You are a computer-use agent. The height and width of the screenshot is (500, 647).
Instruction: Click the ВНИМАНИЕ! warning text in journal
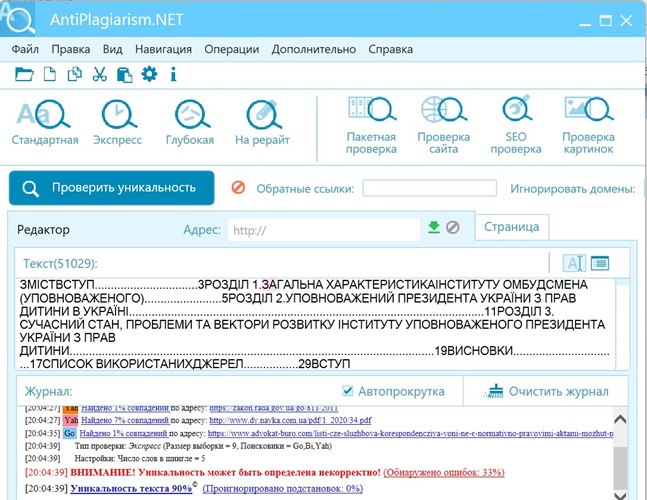pyautogui.click(x=225, y=472)
